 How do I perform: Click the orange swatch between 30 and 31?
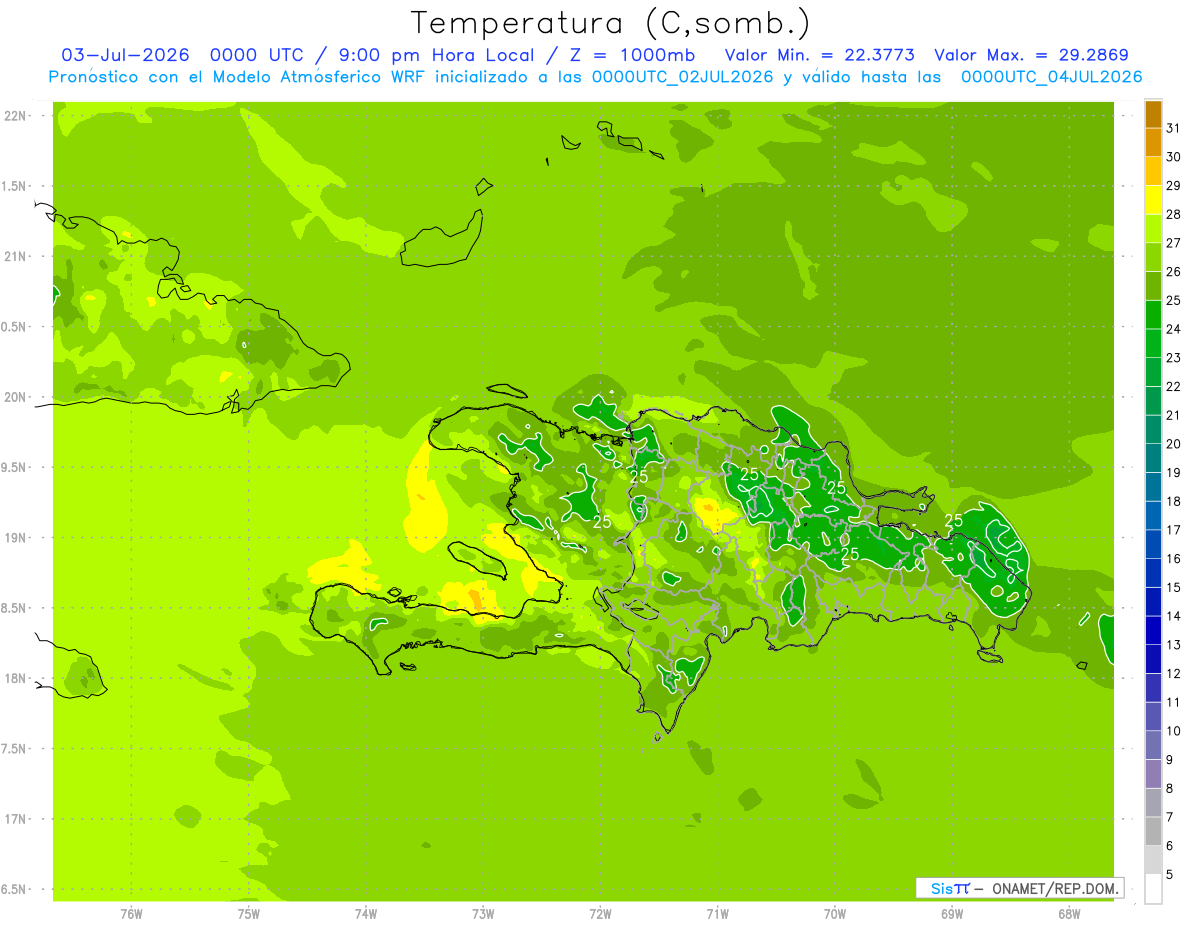[1153, 143]
